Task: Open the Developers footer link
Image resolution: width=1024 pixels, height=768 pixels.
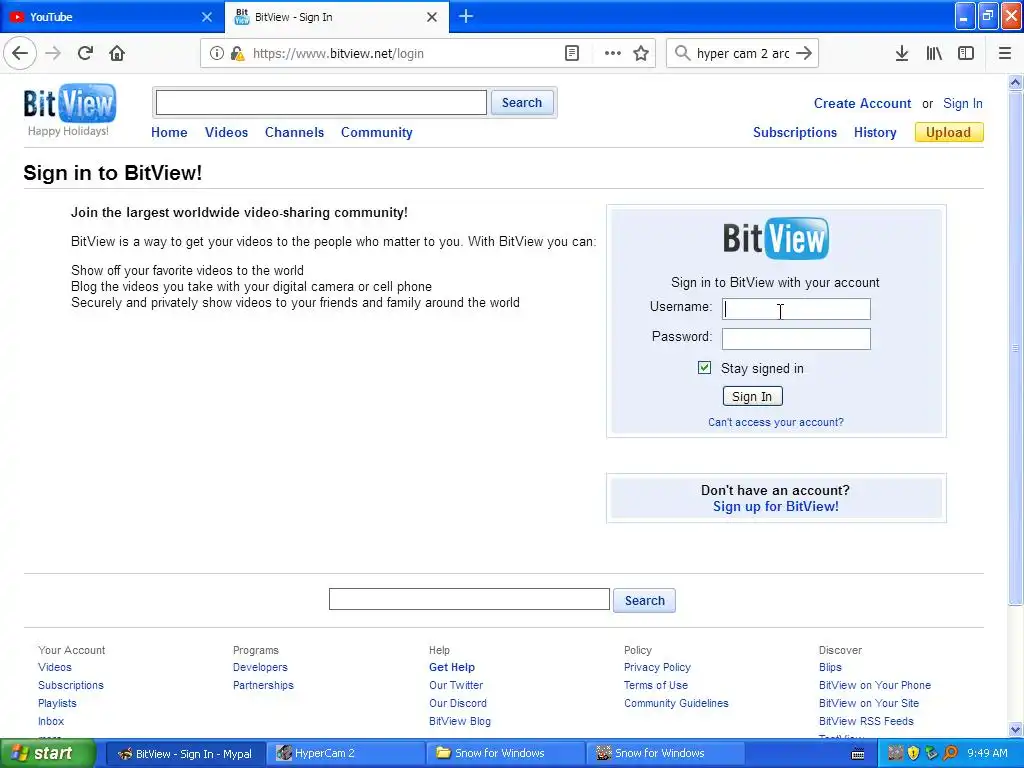Action: click(x=260, y=667)
